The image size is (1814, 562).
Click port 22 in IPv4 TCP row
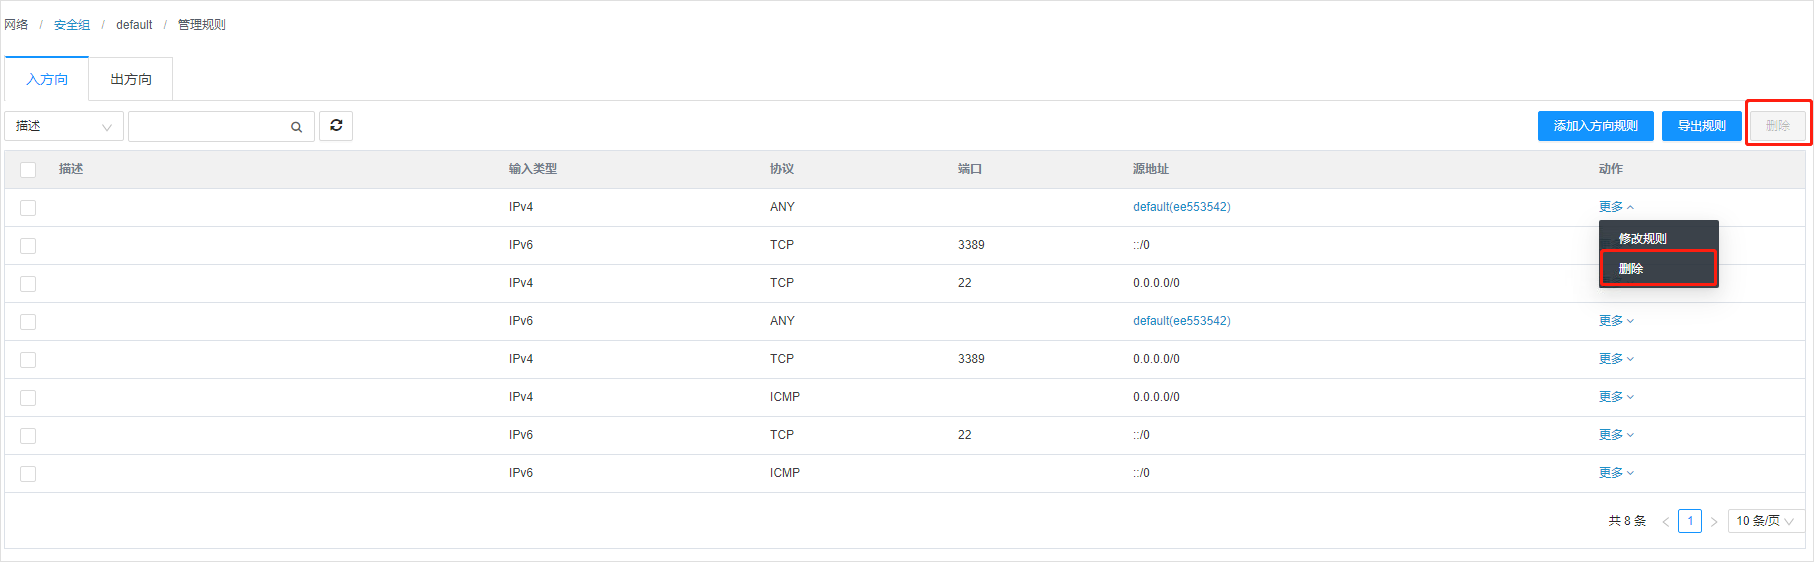(965, 283)
